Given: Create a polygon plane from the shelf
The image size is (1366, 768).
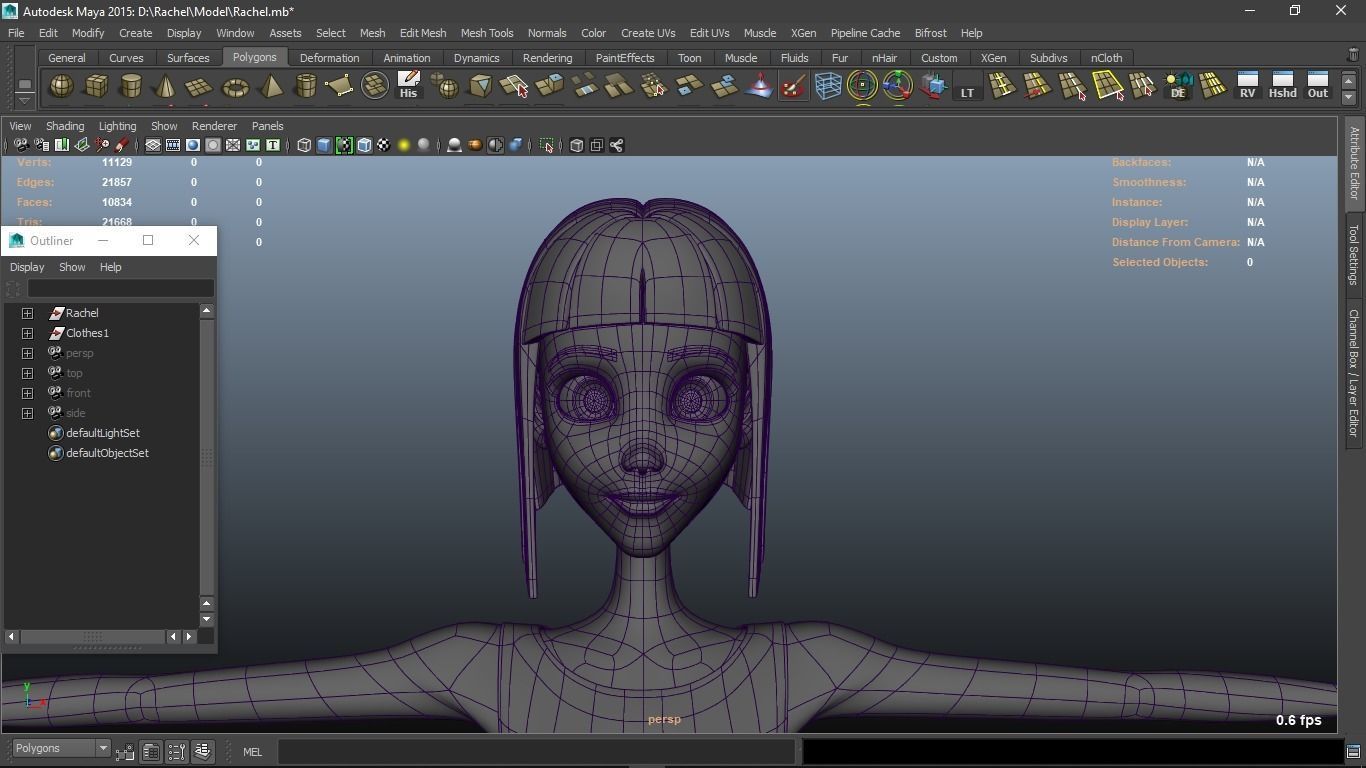Looking at the screenshot, I should (200, 87).
